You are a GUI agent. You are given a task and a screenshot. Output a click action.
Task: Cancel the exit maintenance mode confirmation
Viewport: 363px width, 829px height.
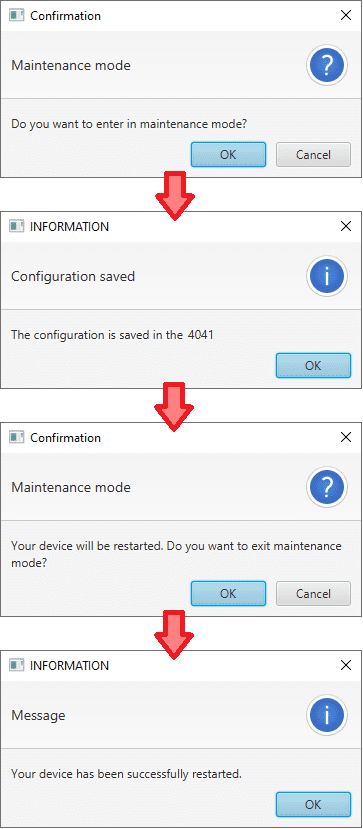313,593
